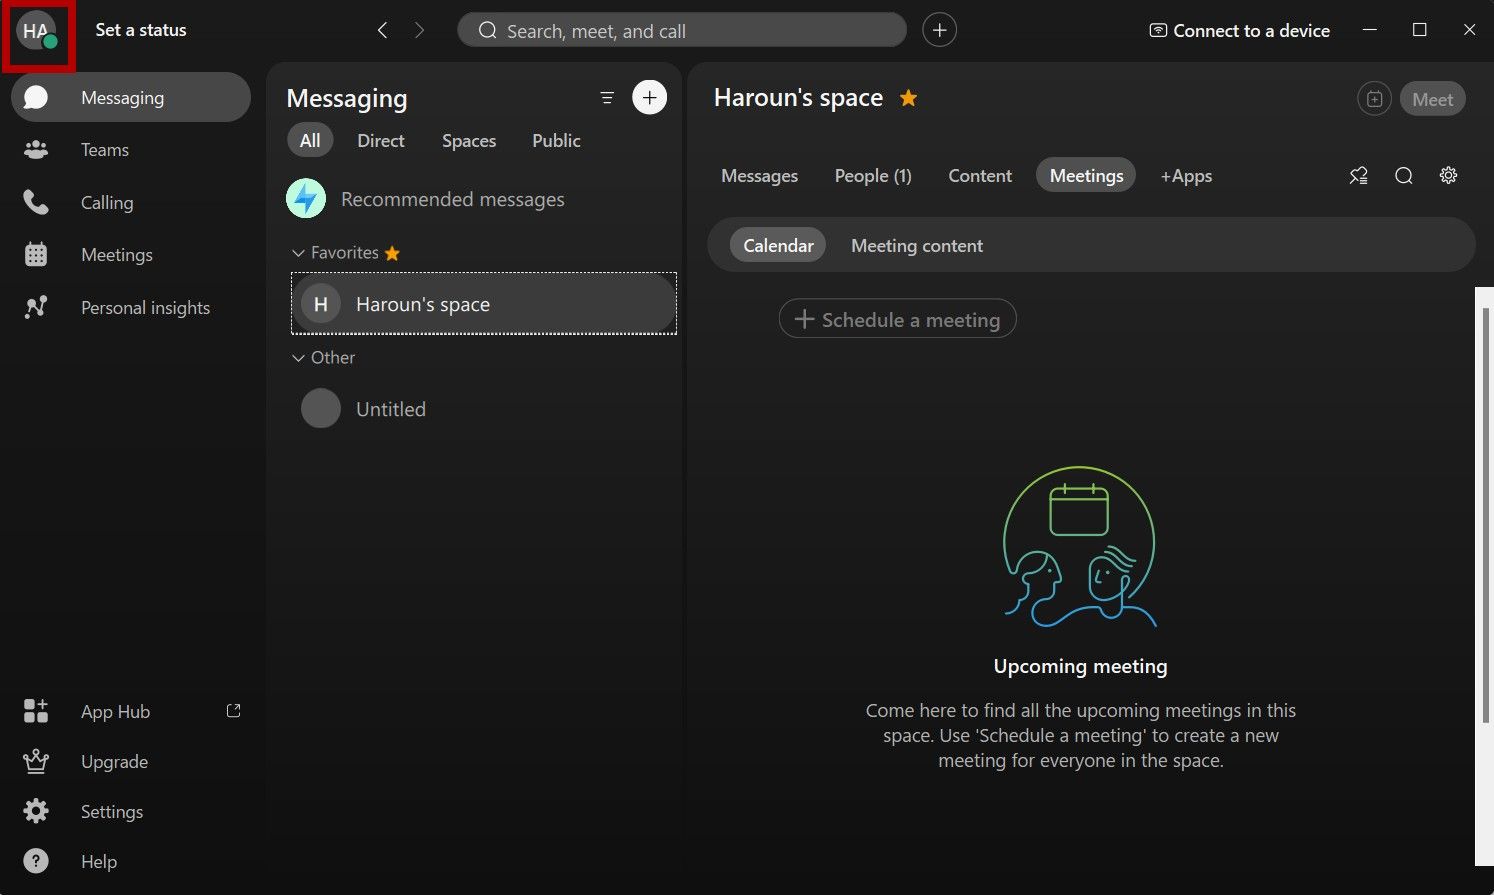The height and width of the screenshot is (895, 1494).
Task: Click Schedule a meeting button
Action: tap(897, 320)
